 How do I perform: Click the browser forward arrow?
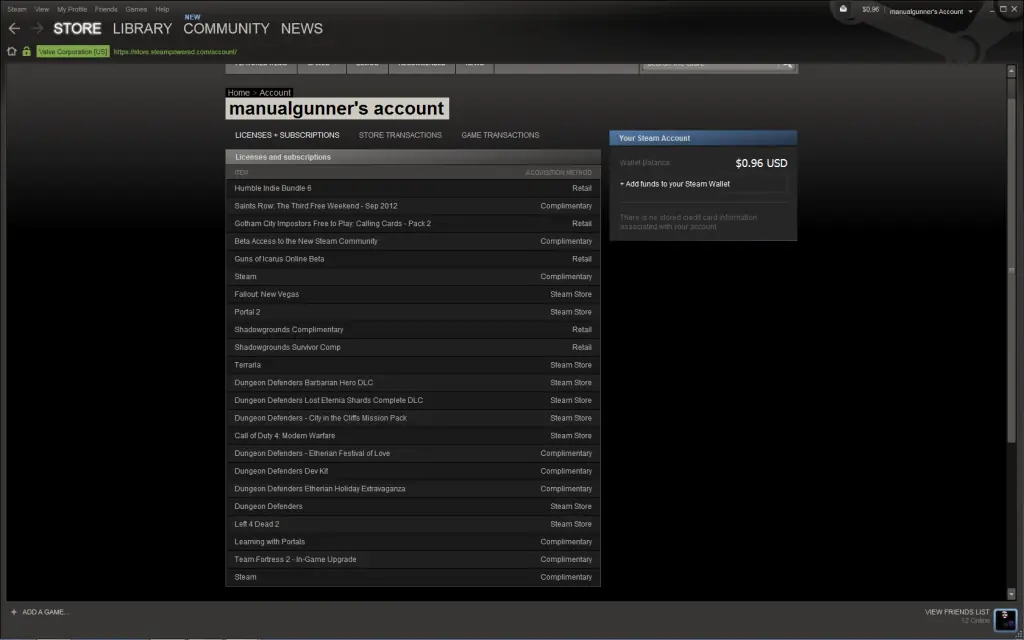pyautogui.click(x=37, y=28)
